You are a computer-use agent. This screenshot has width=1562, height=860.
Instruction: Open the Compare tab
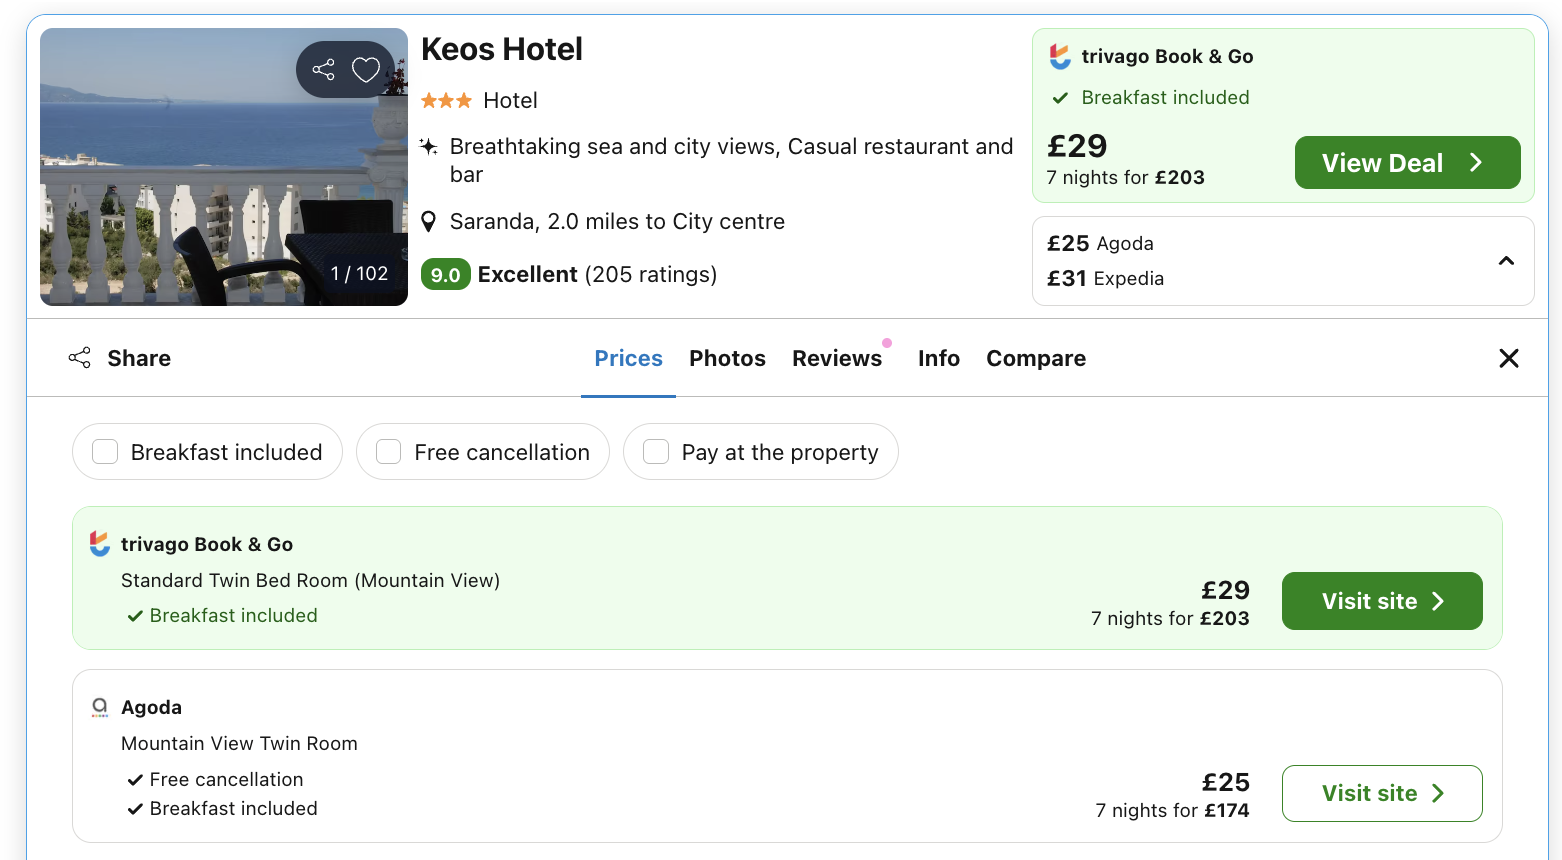point(1035,358)
